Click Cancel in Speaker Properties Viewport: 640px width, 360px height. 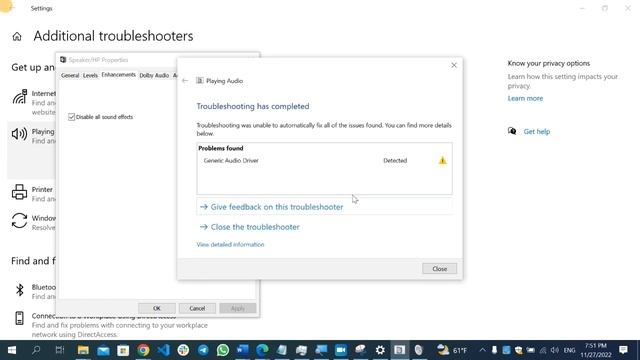pyautogui.click(x=197, y=308)
